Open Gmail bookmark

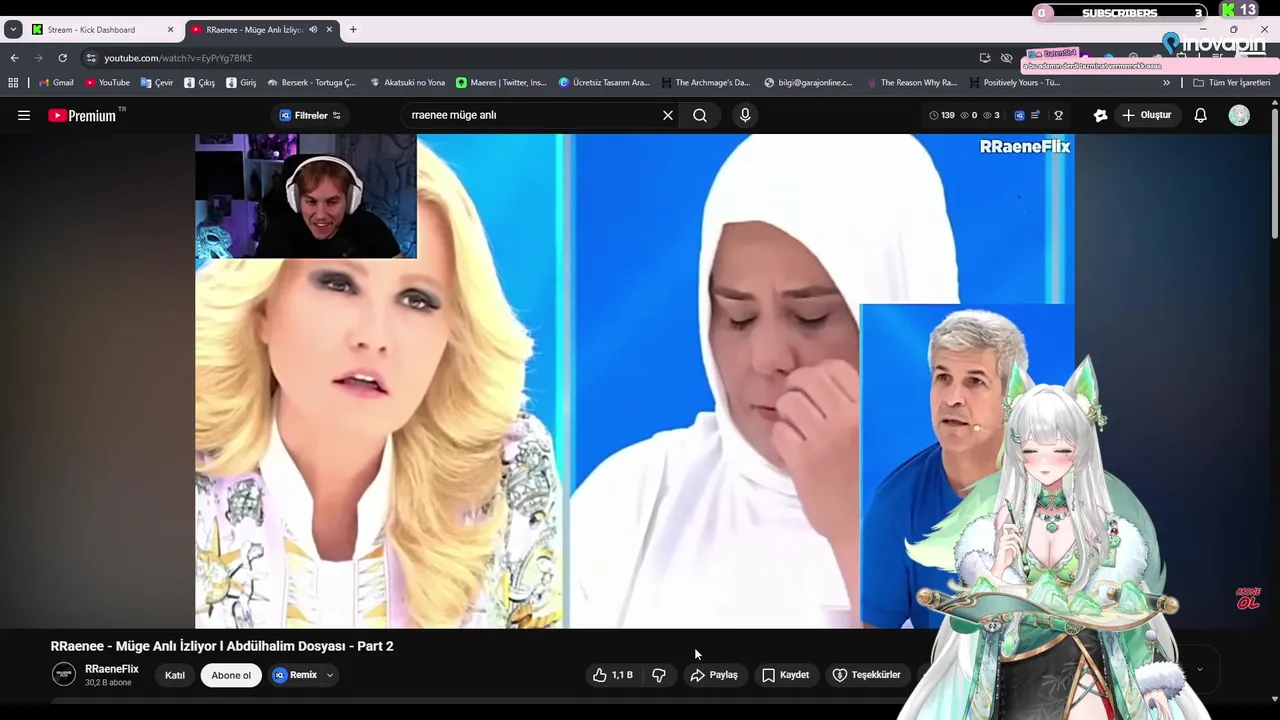pos(56,83)
